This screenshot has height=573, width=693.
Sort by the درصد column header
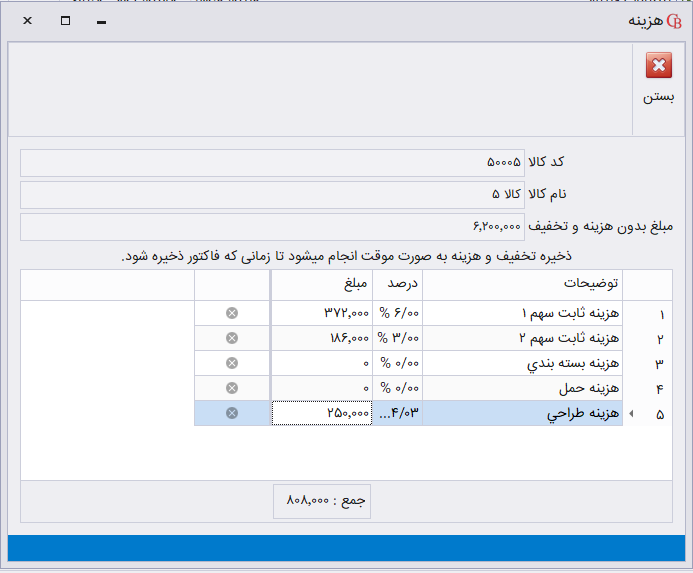point(396,284)
